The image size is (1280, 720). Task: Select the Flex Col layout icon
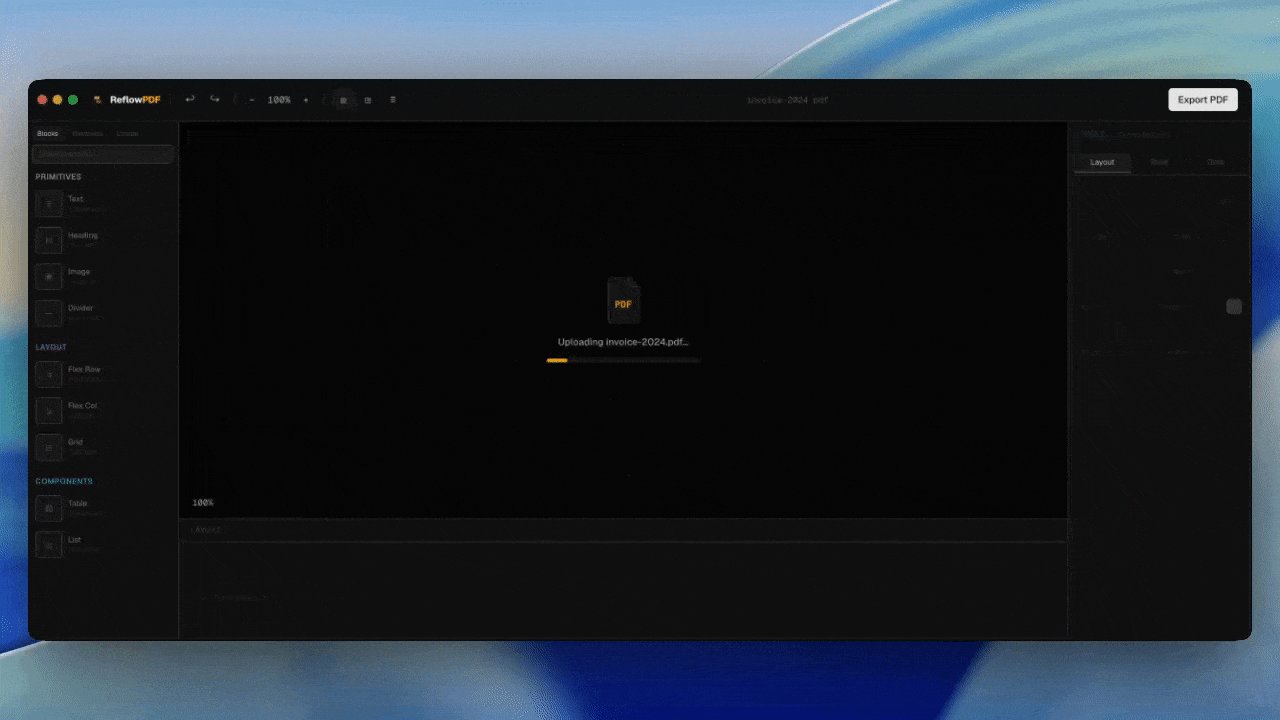[x=49, y=410]
